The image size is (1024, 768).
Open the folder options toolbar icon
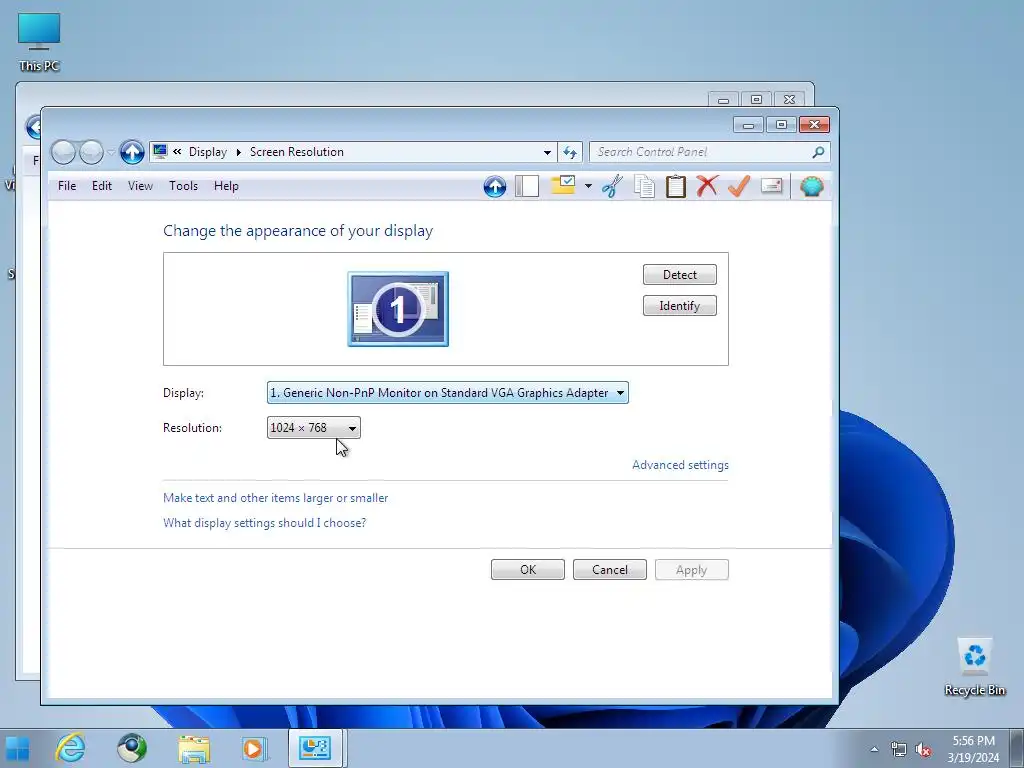click(x=563, y=186)
